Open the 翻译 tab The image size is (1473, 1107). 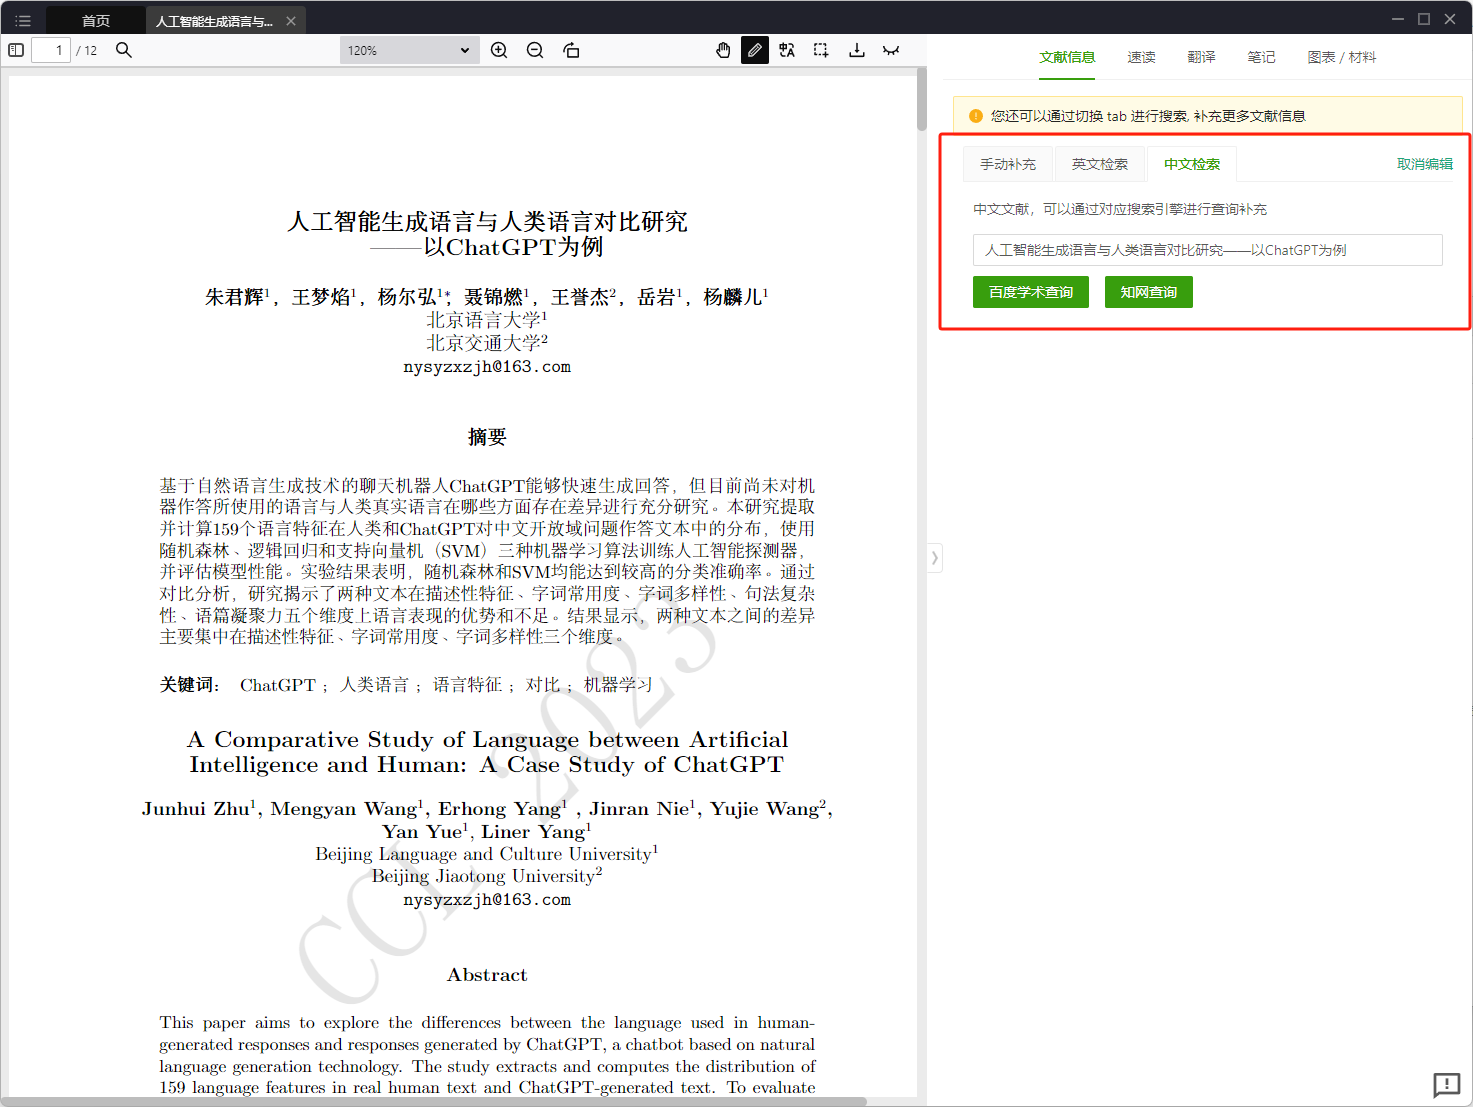(x=1201, y=58)
